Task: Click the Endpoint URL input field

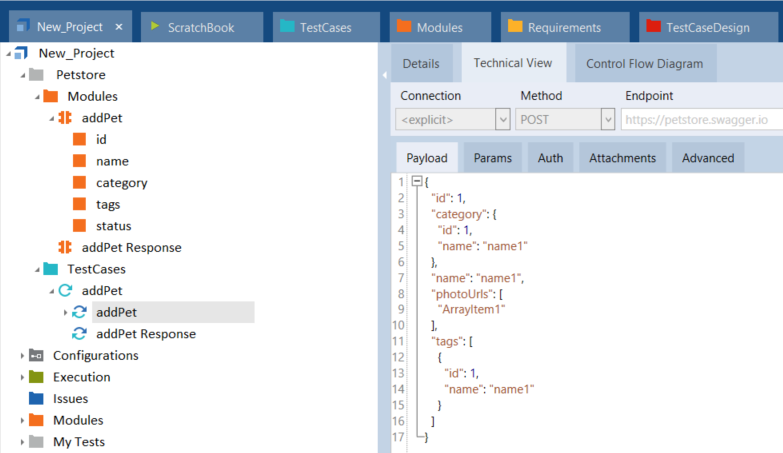Action: click(700, 120)
